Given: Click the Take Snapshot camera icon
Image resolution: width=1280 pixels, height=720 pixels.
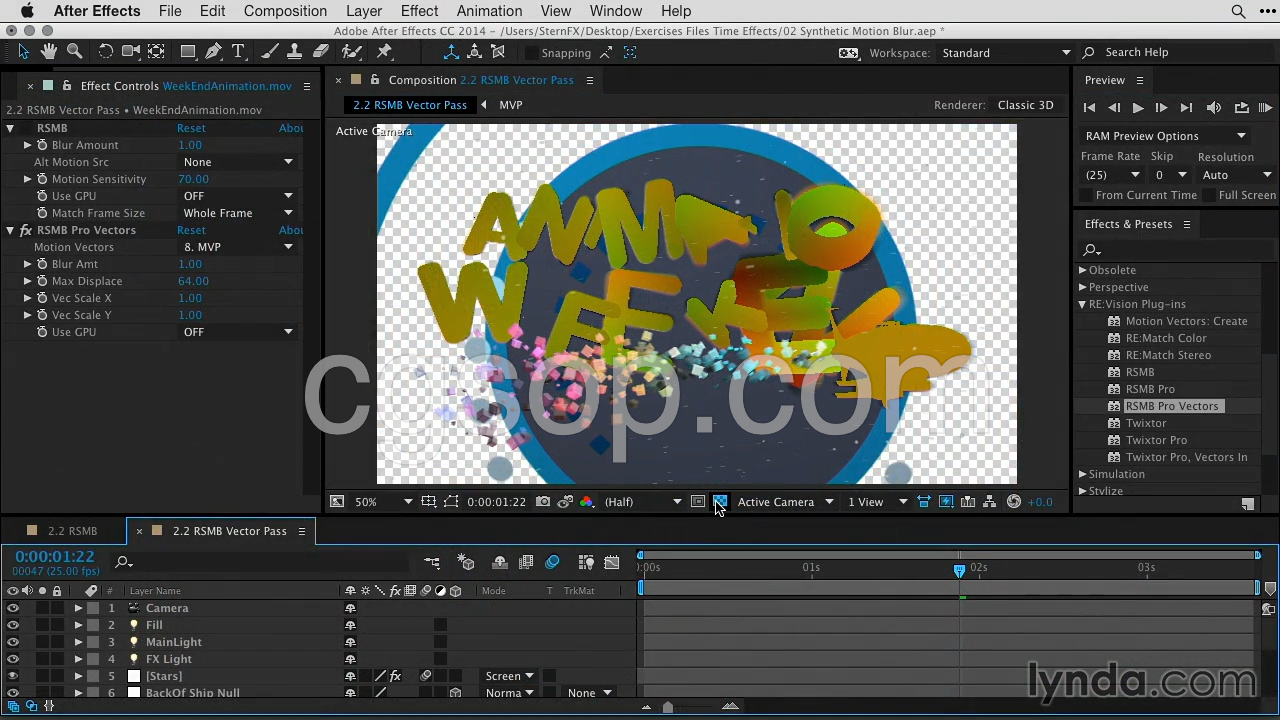Looking at the screenshot, I should pos(543,502).
